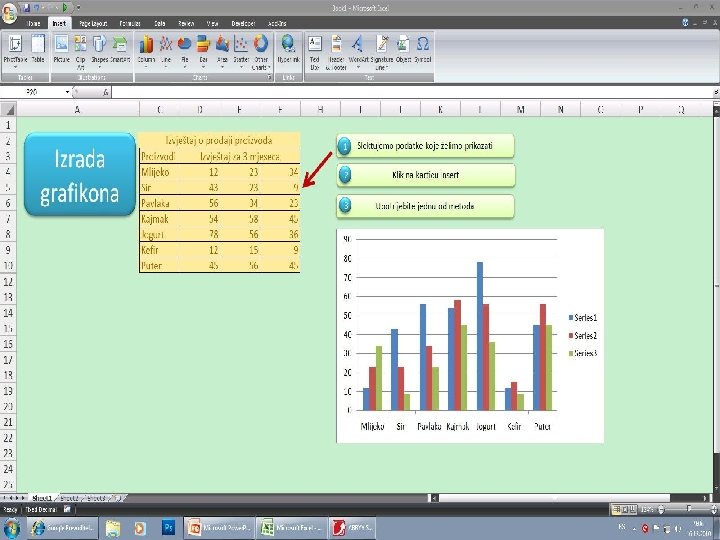720x540 pixels.
Task: Insert a Pie chart
Action: point(185,51)
